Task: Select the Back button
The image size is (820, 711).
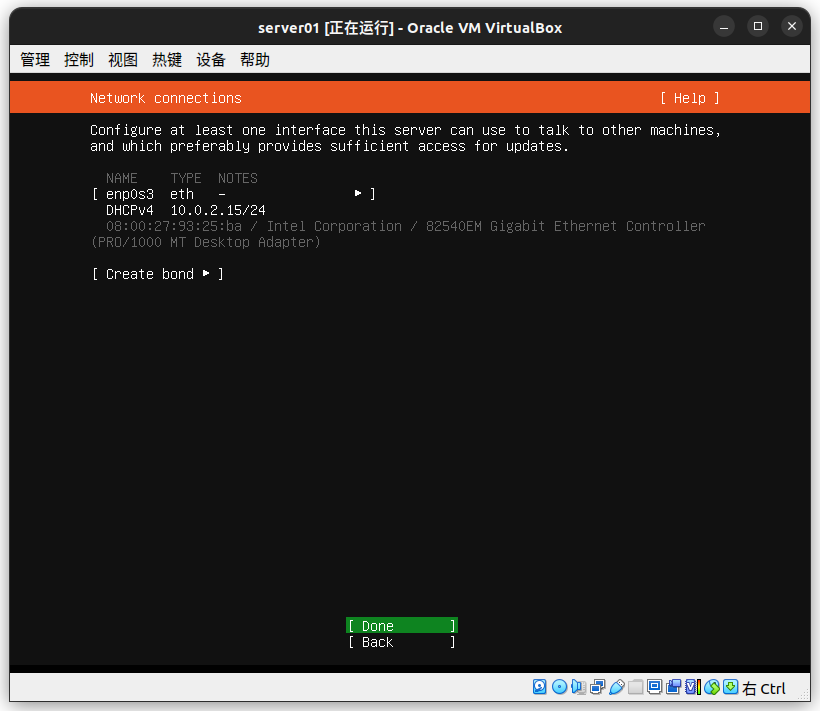Action: pos(402,641)
